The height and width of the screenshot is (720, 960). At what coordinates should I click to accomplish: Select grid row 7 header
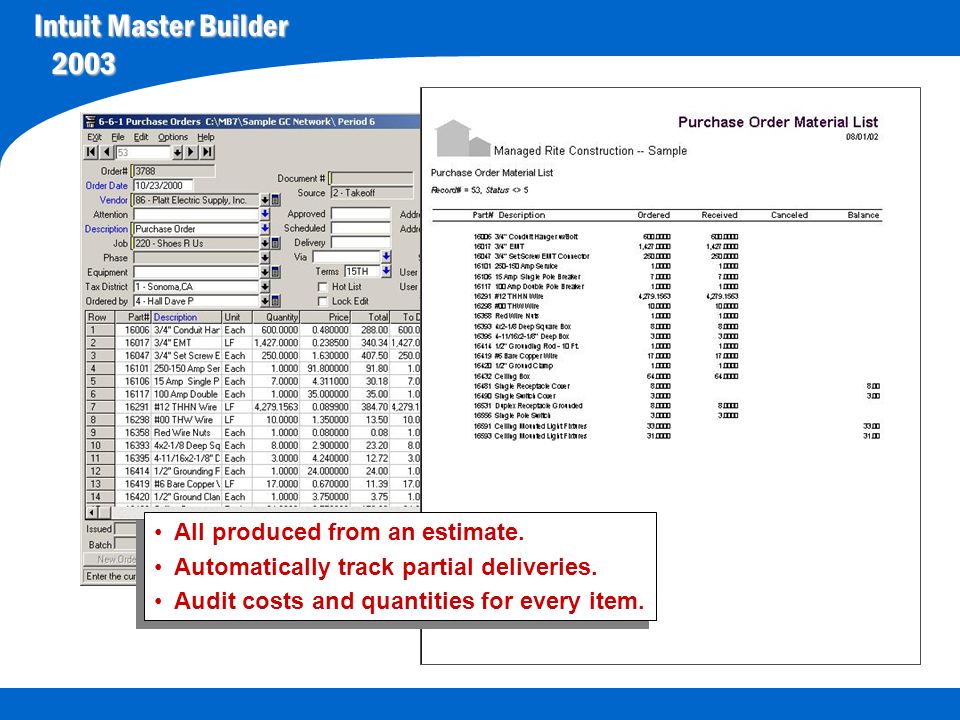click(100, 407)
